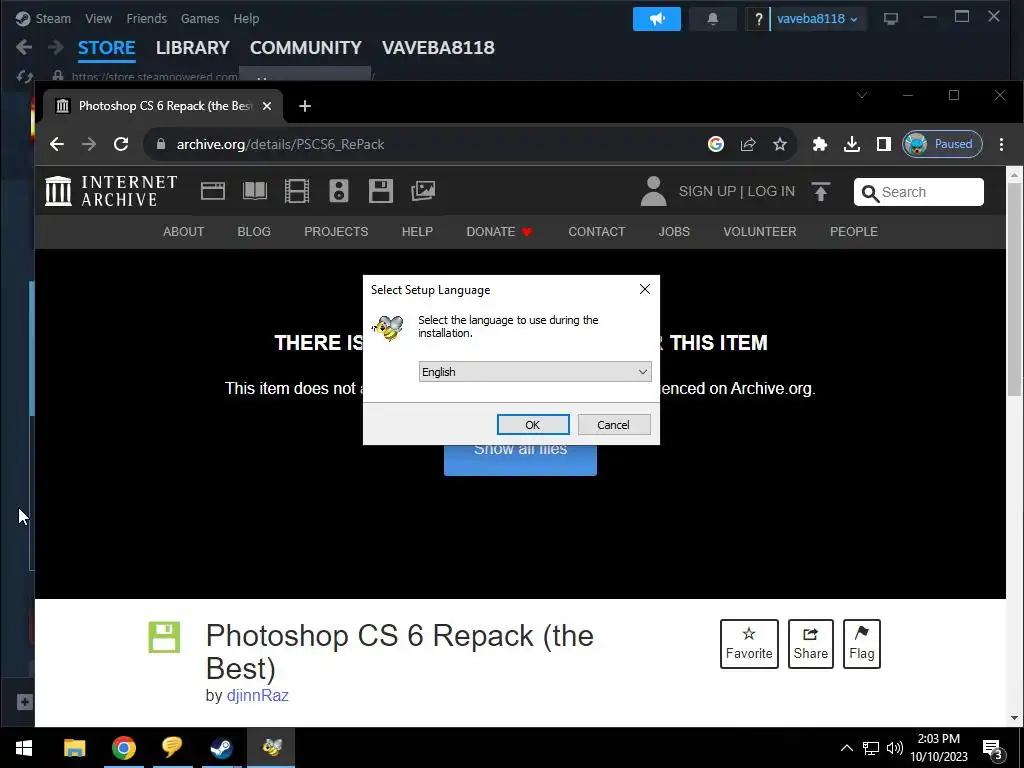The height and width of the screenshot is (768, 1024).
Task: Open Chrome downloads icon
Action: pos(852,144)
